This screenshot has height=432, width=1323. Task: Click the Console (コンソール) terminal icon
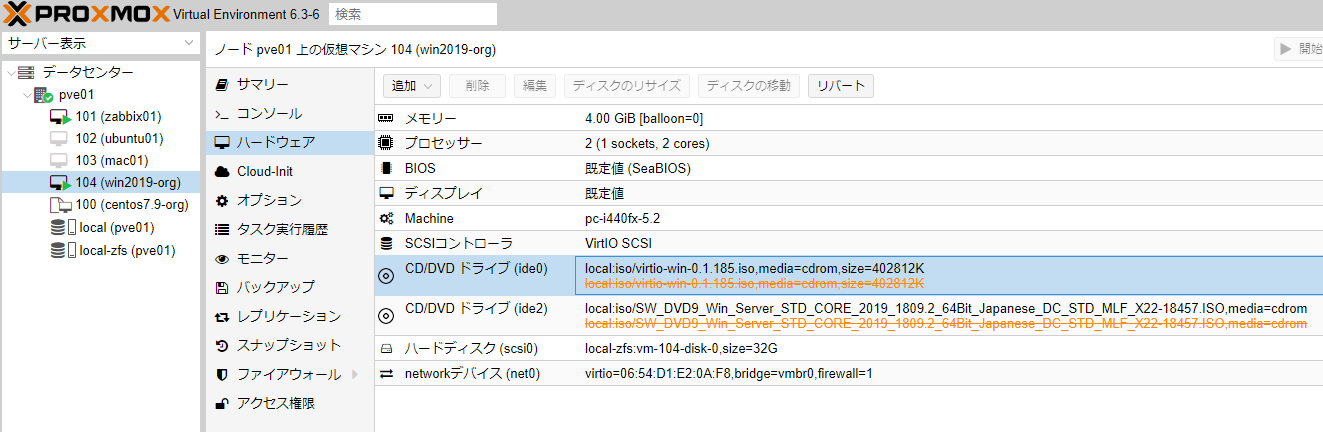(223, 114)
